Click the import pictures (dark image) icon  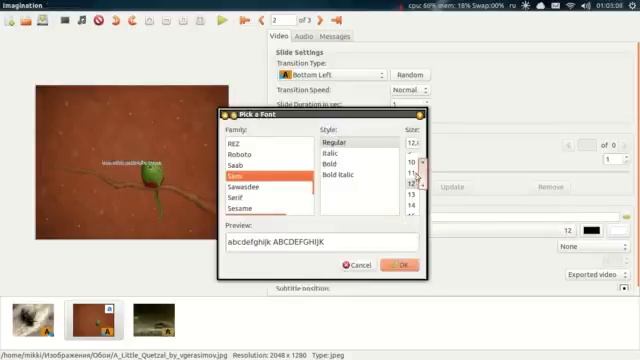tap(65, 20)
